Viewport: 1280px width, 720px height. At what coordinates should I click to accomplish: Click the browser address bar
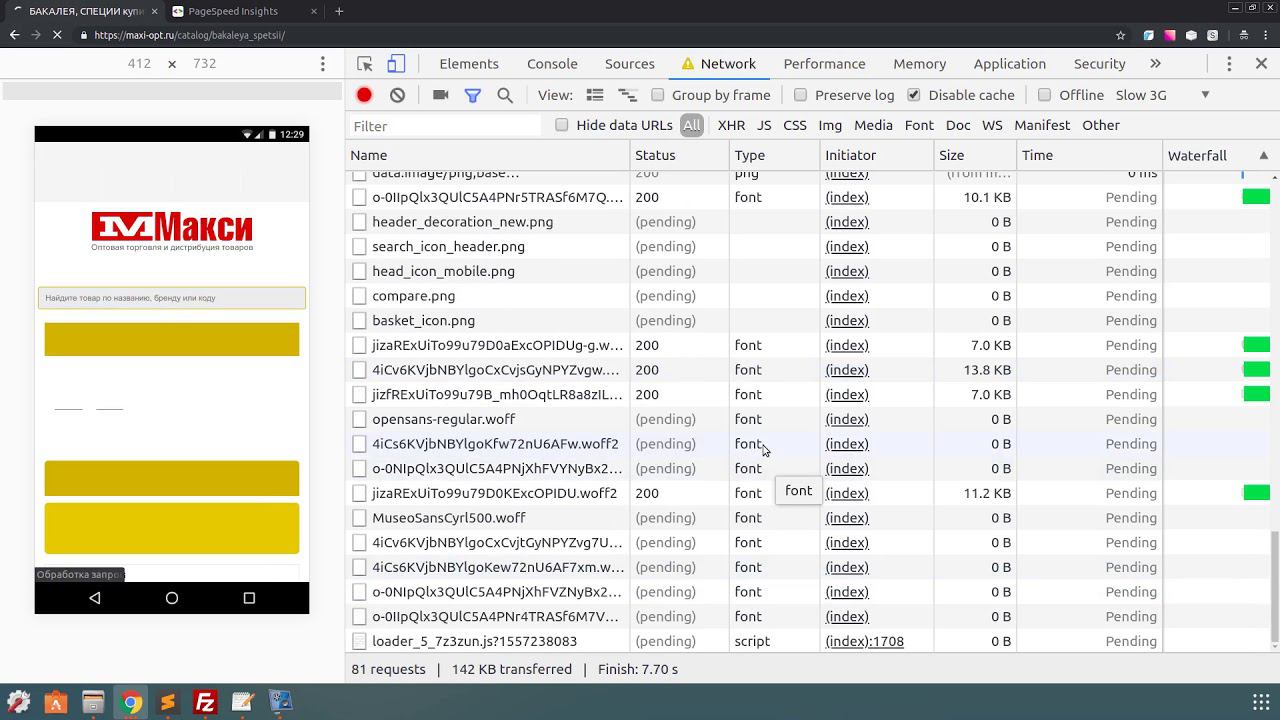[x=600, y=35]
